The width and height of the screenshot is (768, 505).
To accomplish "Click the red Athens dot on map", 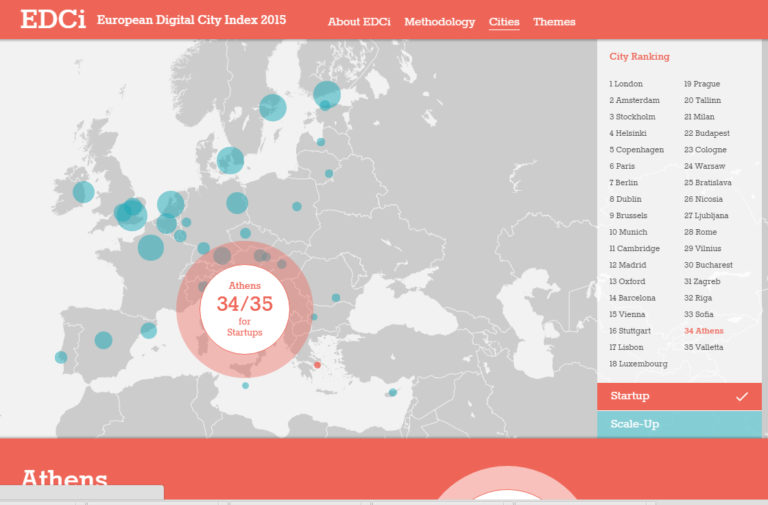I will coord(317,365).
